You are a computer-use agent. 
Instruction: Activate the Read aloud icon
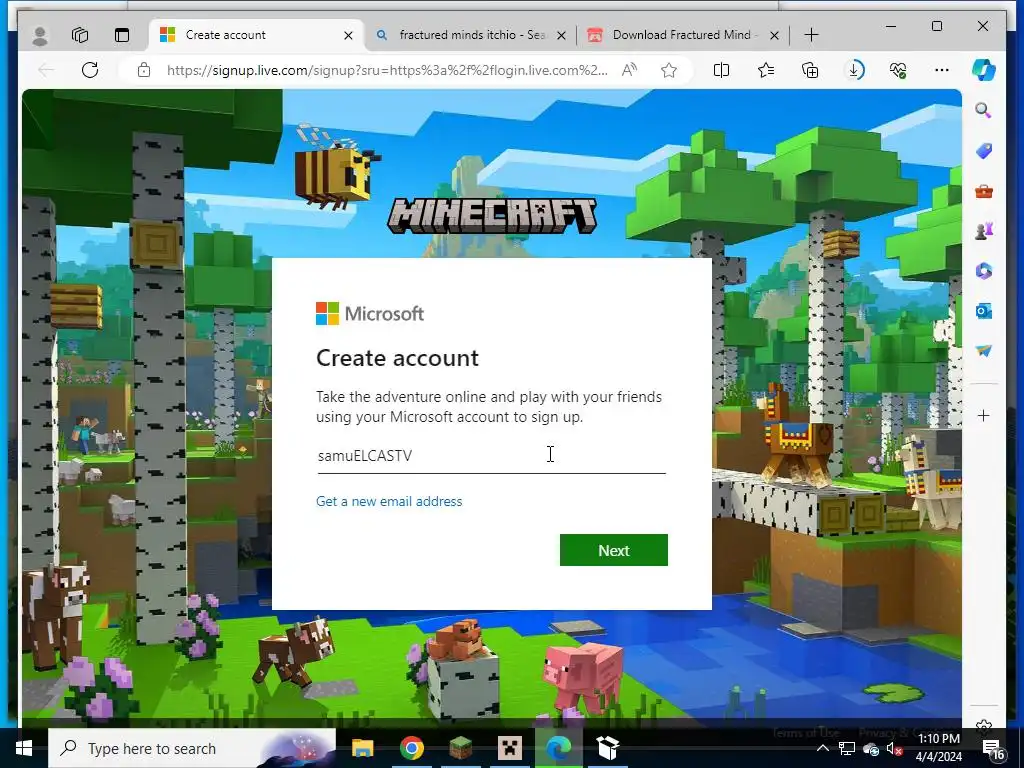tap(630, 70)
